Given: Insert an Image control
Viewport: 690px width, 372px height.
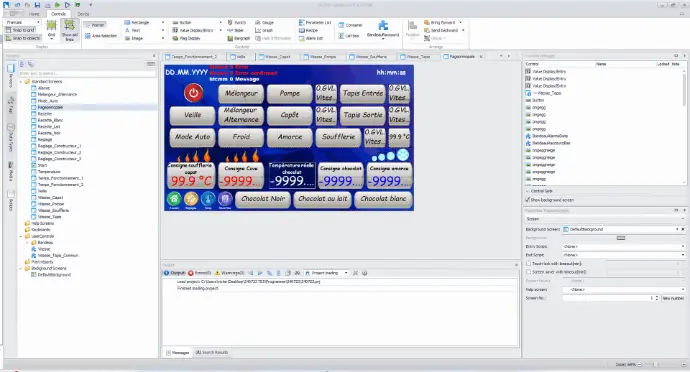Looking at the screenshot, I should click(133, 38).
